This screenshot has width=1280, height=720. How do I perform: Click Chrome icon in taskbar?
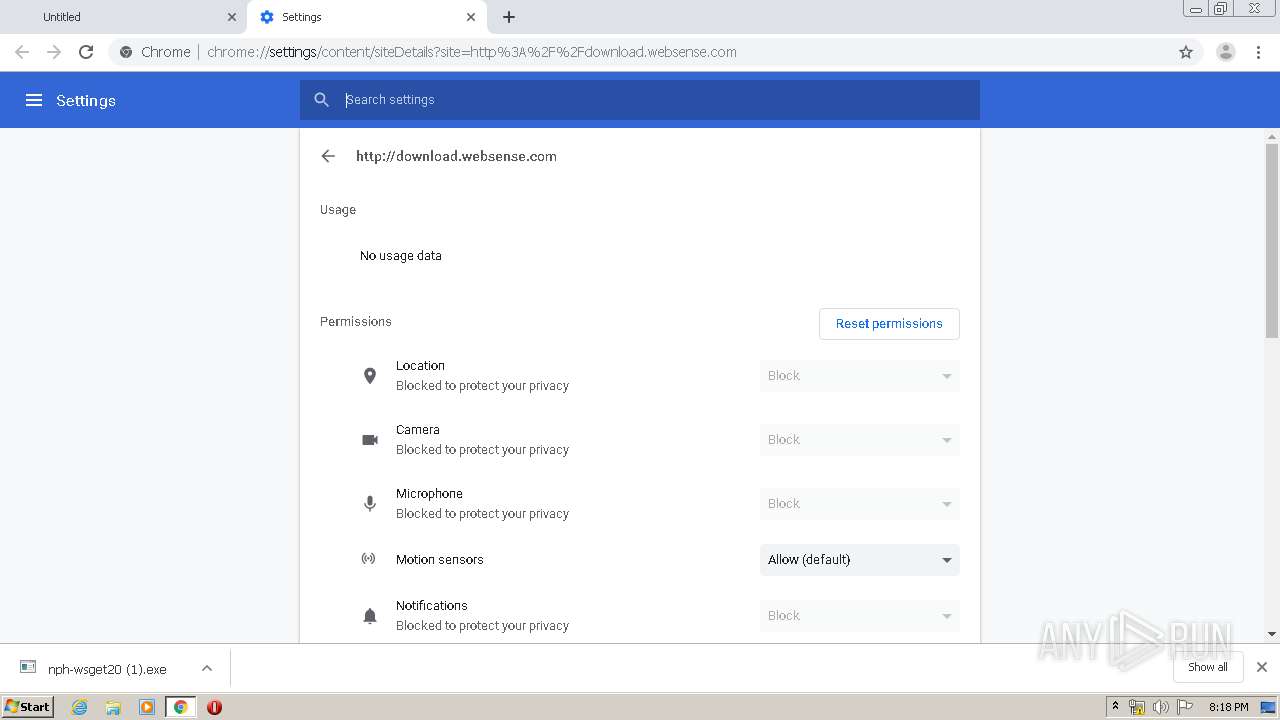(180, 707)
